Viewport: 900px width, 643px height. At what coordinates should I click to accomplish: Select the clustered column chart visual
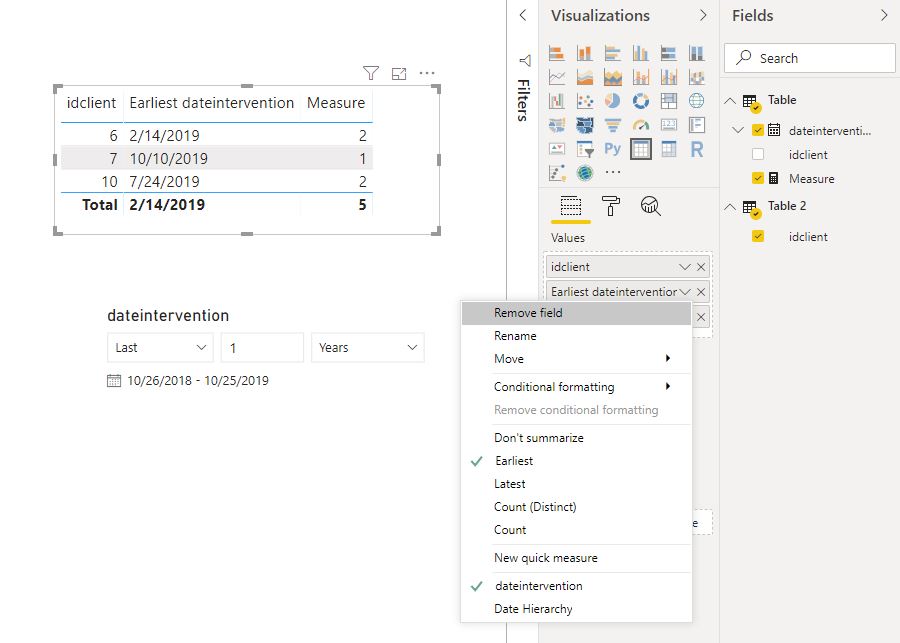tap(641, 53)
